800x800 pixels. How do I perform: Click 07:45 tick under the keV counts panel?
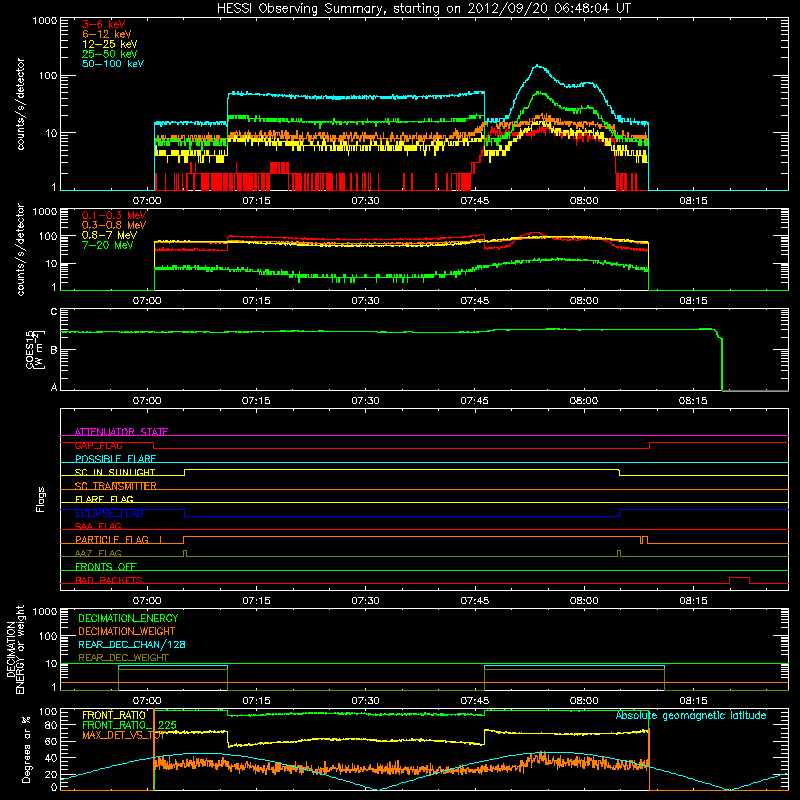474,201
